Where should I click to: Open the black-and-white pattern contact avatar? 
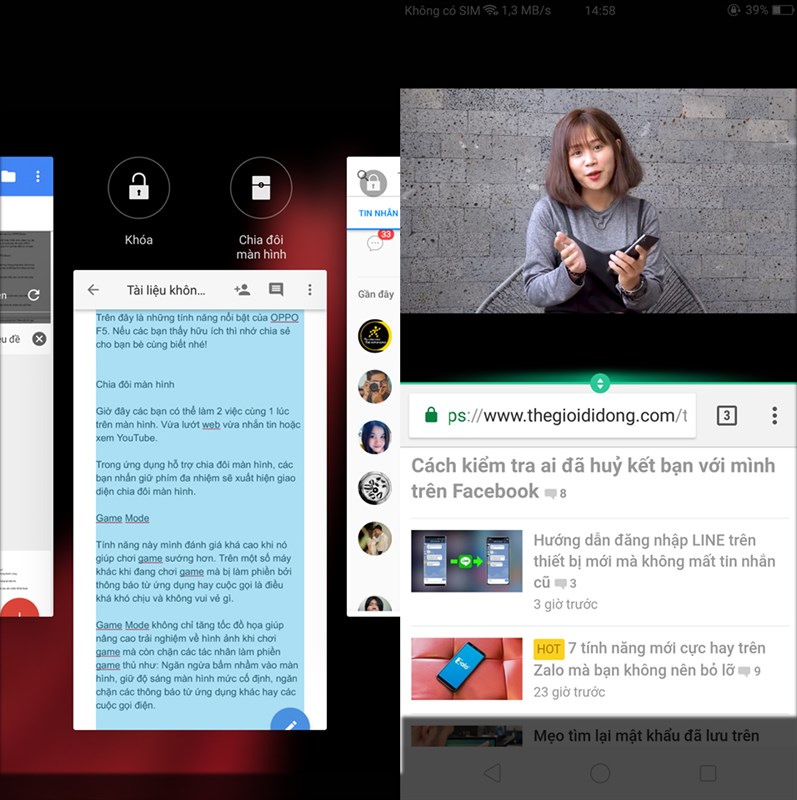375,488
